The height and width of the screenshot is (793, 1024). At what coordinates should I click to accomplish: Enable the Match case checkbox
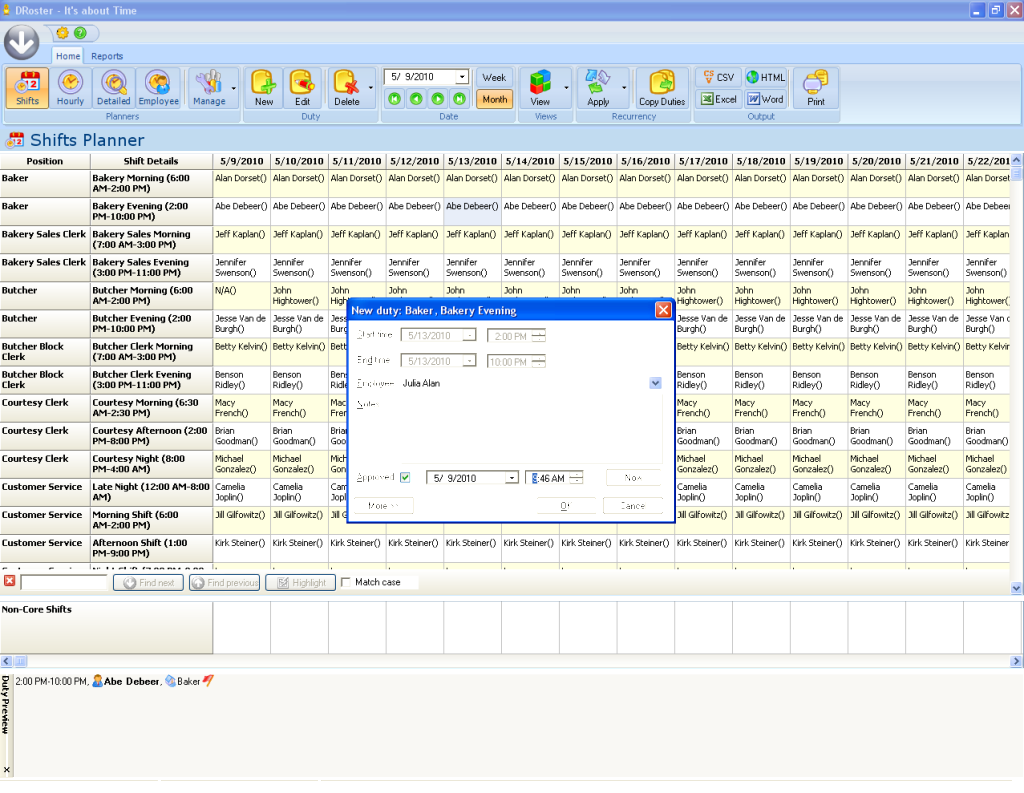pyautogui.click(x=347, y=582)
